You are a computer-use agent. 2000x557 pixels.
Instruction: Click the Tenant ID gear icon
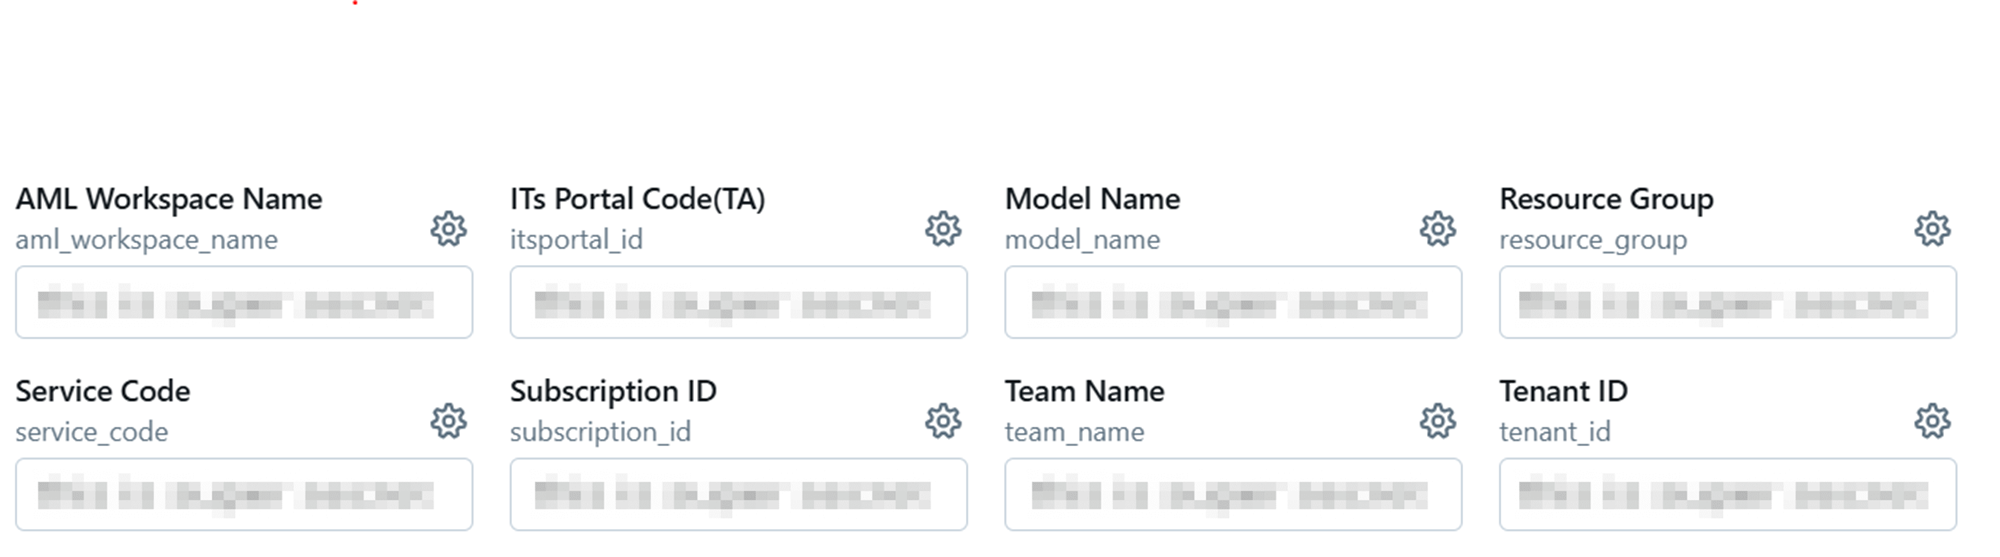pos(1932,421)
